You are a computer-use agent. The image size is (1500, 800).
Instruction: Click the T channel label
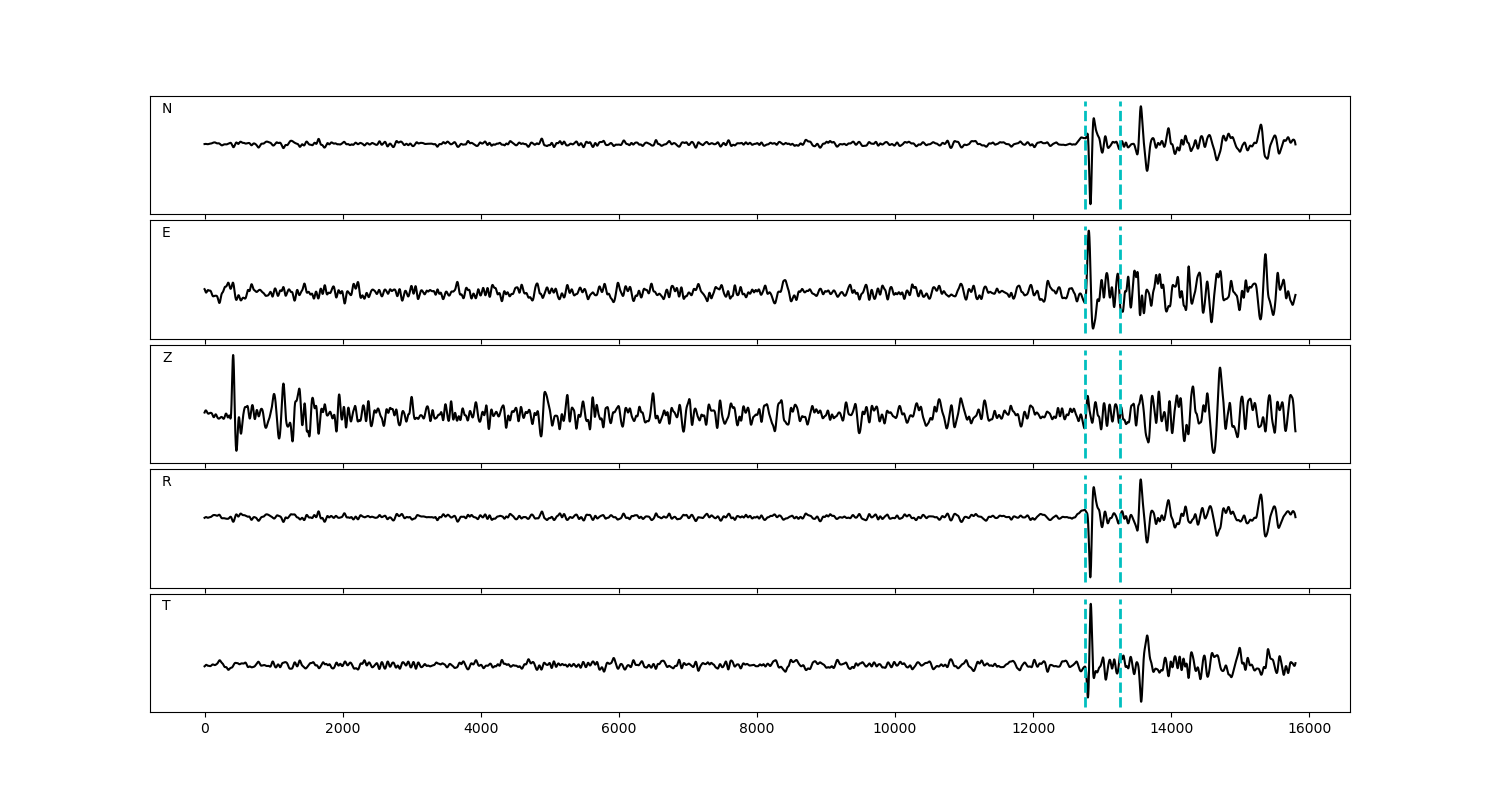(x=166, y=606)
